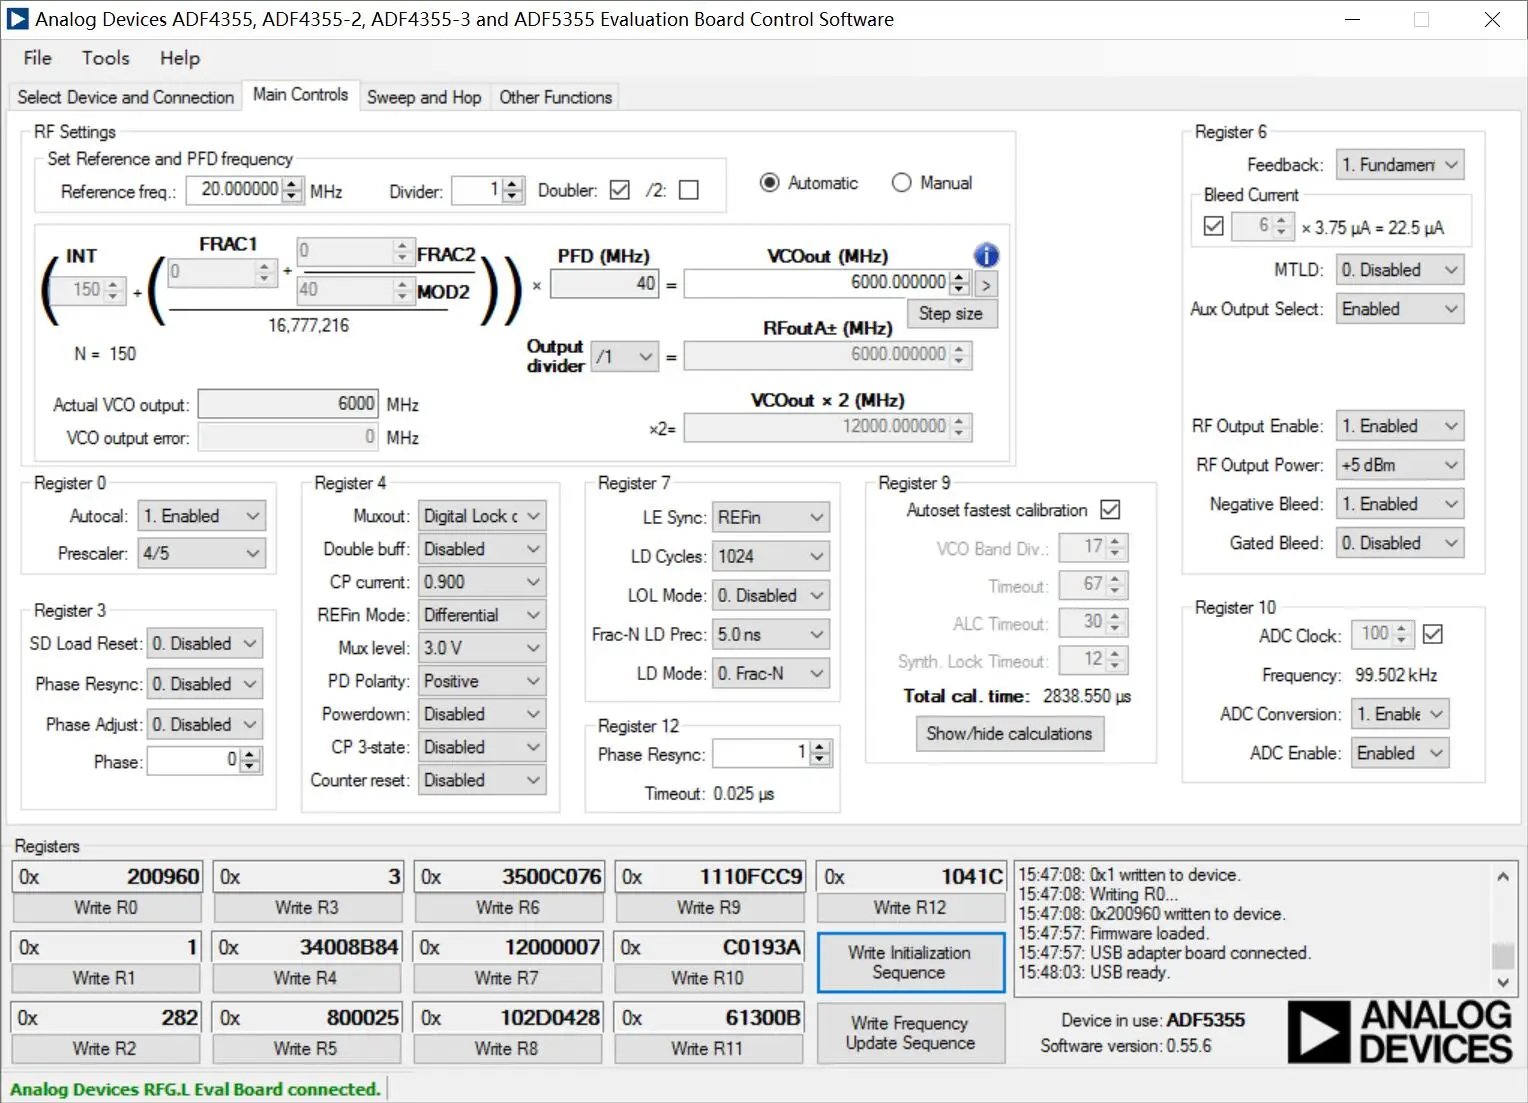Click the VCOout (MHz) frequency input field
This screenshot has width=1528, height=1103.
[815, 283]
